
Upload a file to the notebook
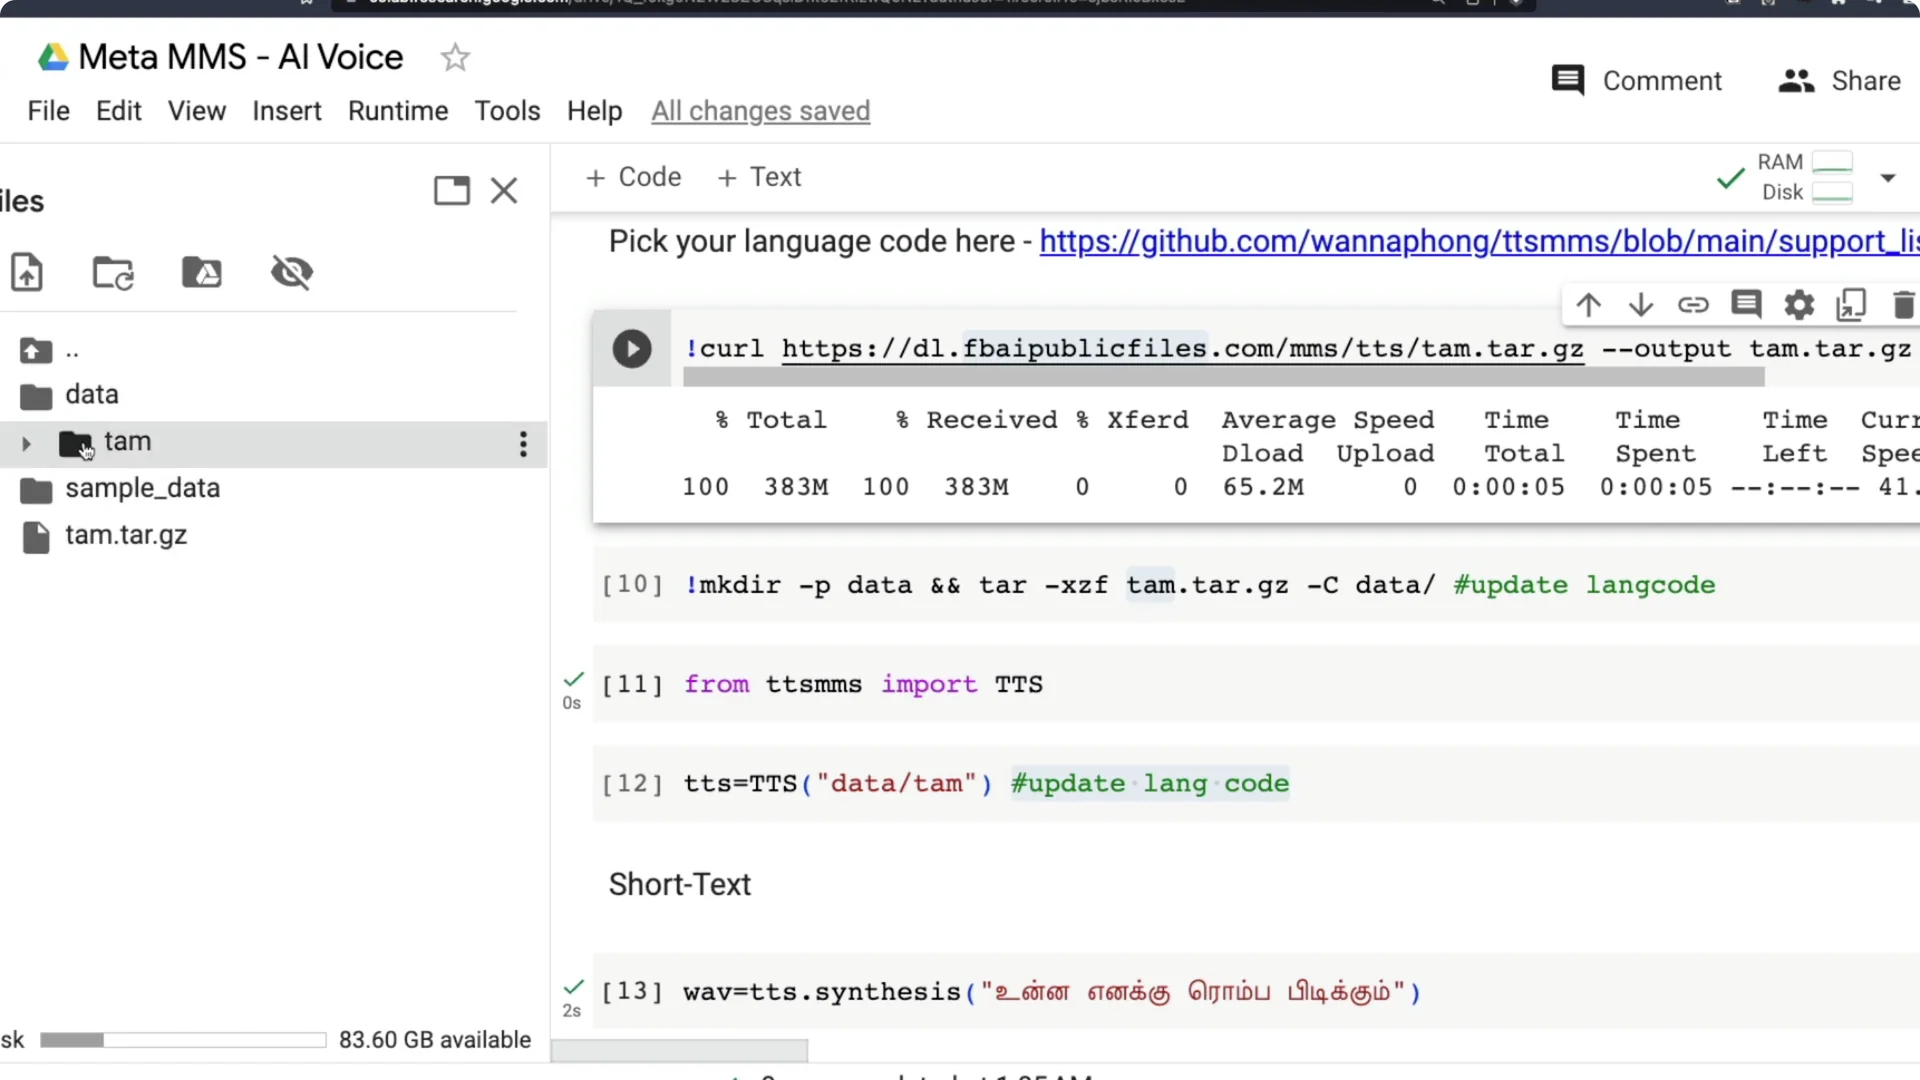(27, 272)
